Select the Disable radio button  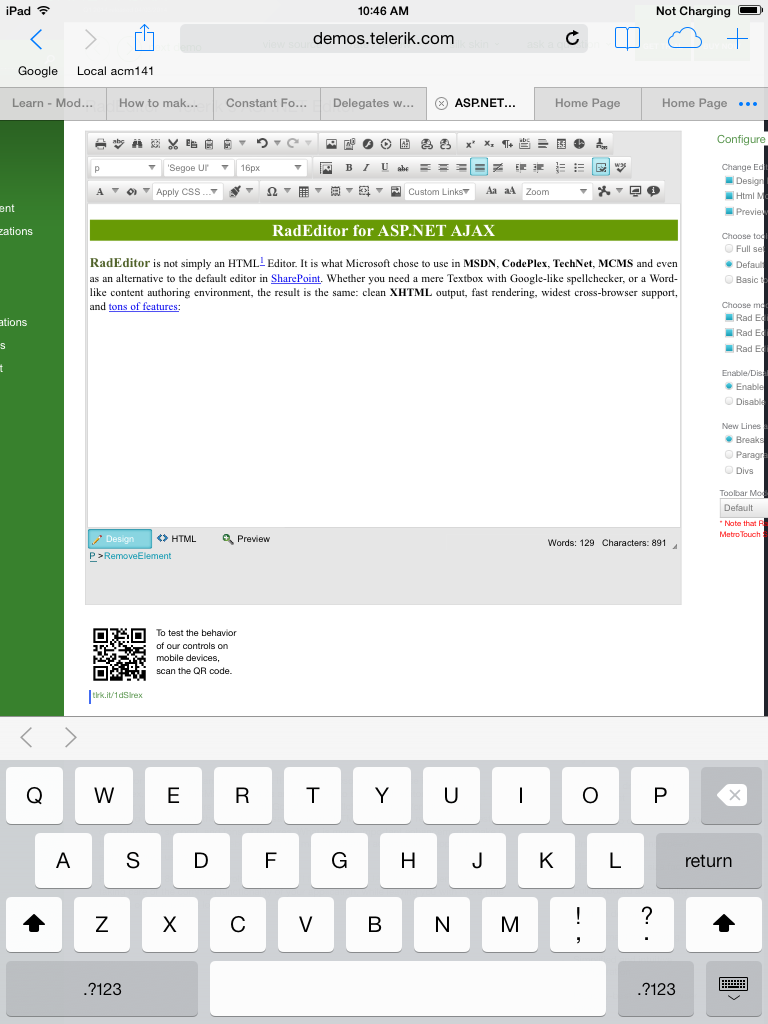tap(729, 402)
